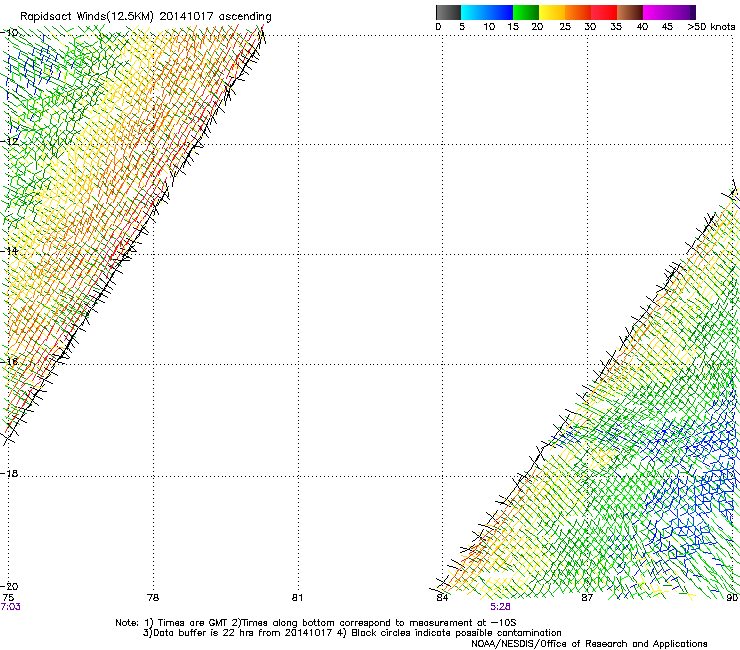The image size is (740, 650).
Task: Click the latitude label '-12'
Action: pos(10,141)
